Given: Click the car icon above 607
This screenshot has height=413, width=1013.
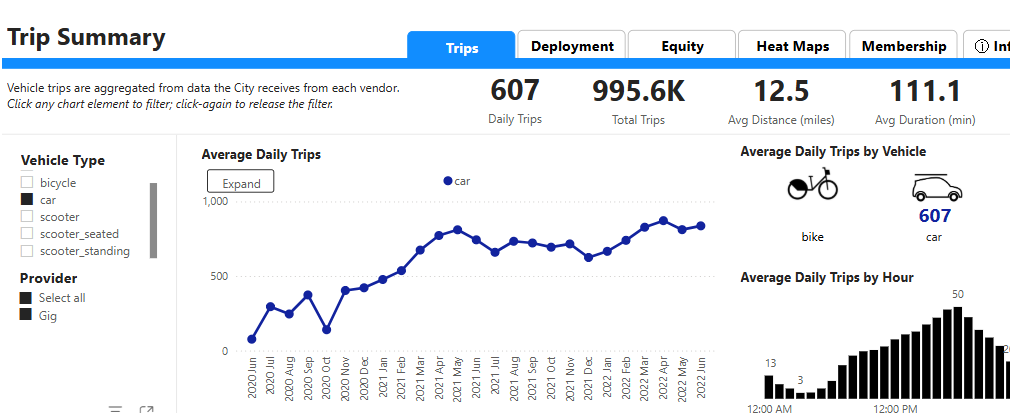Looking at the screenshot, I should (x=935, y=187).
